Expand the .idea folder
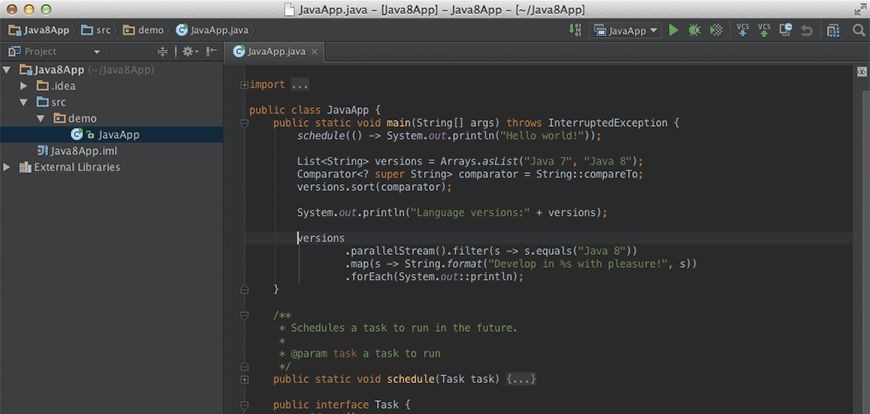 point(25,86)
